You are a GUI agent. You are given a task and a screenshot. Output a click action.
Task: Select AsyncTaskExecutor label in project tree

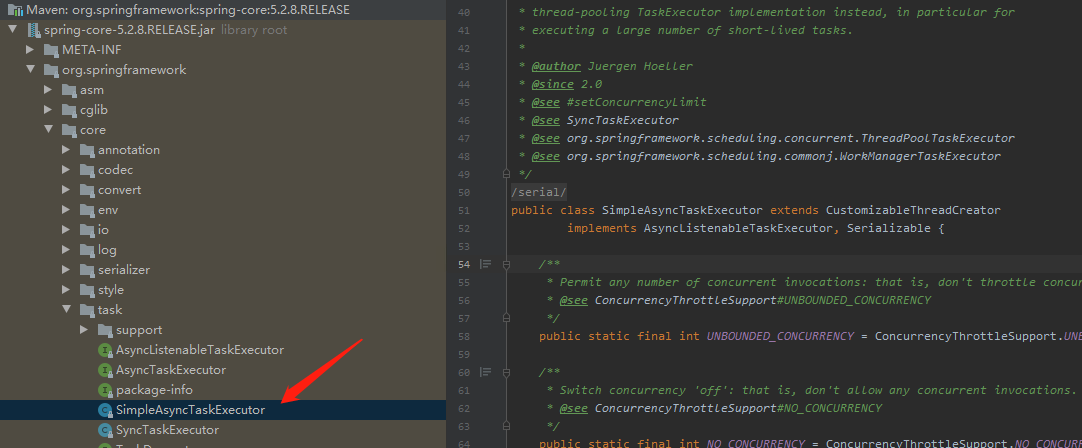coord(170,370)
